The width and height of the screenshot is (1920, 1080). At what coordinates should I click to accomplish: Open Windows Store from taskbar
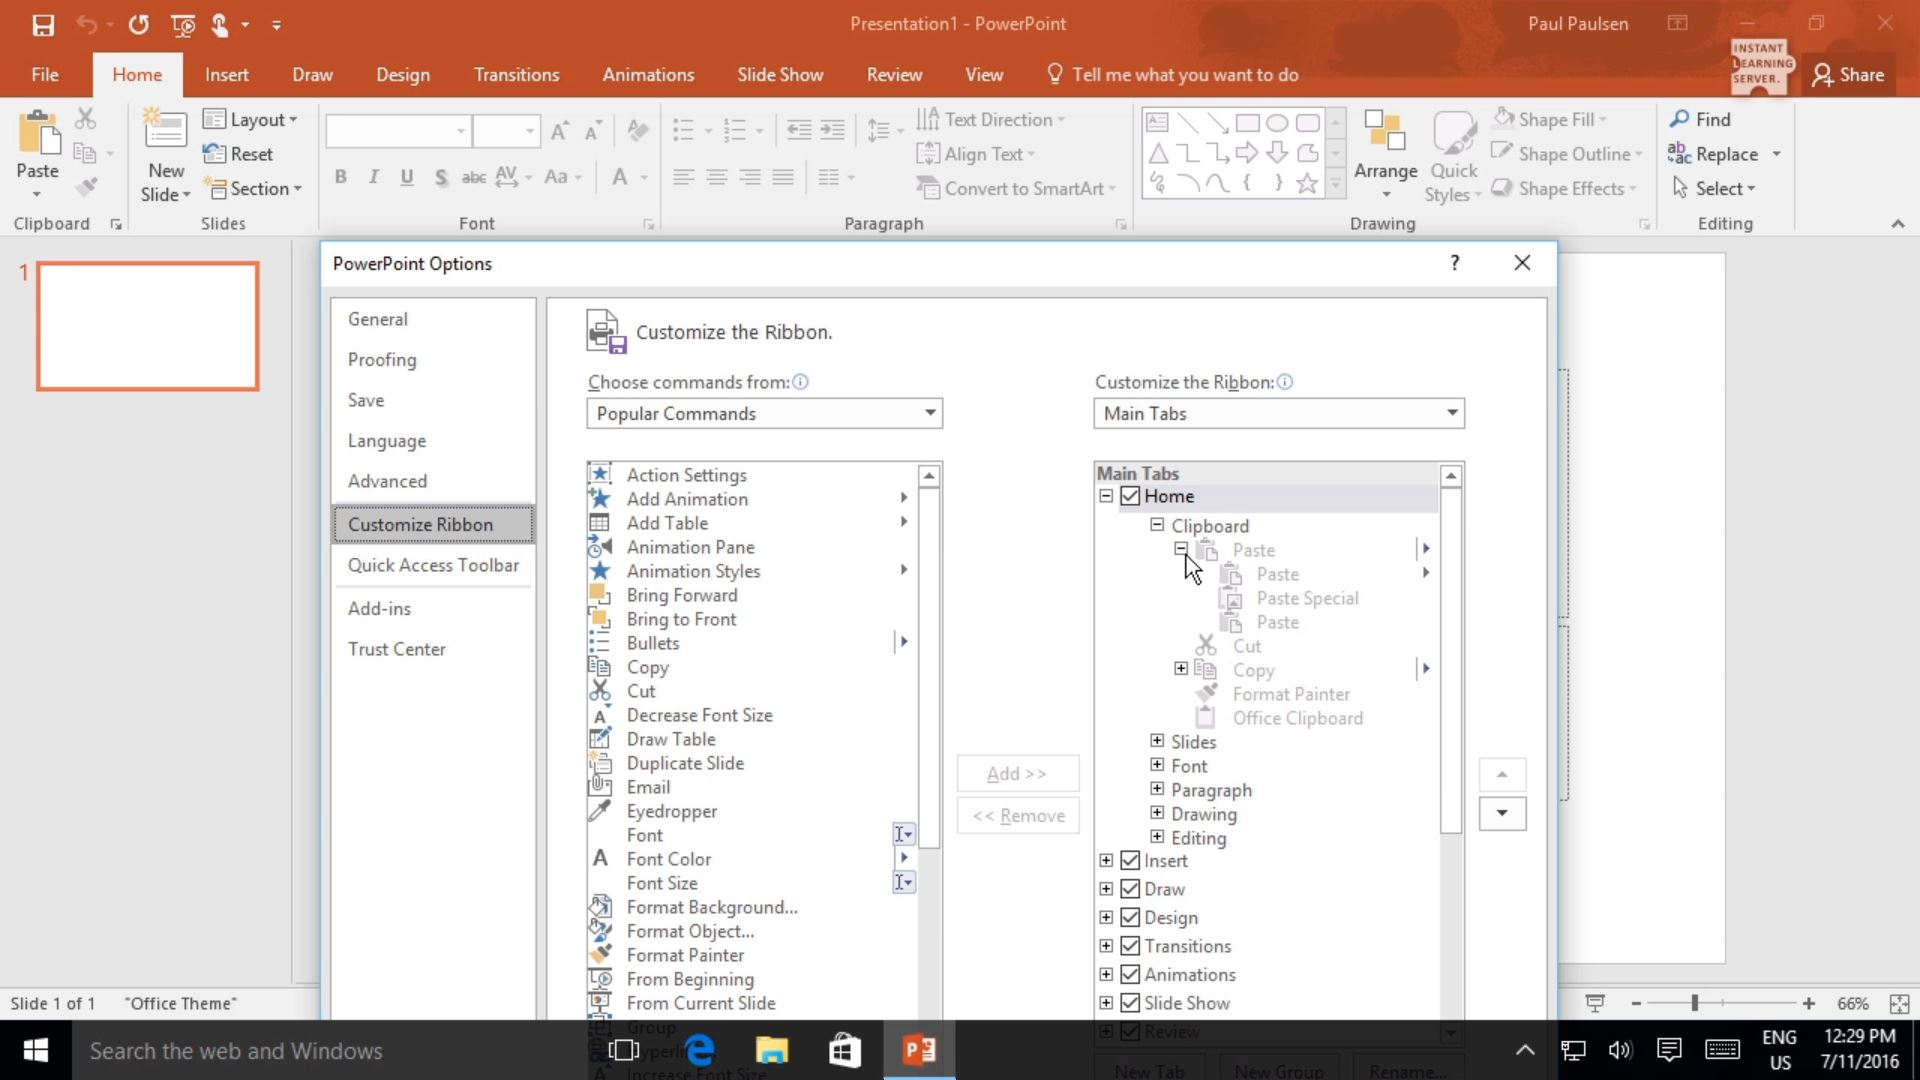pyautogui.click(x=845, y=1050)
